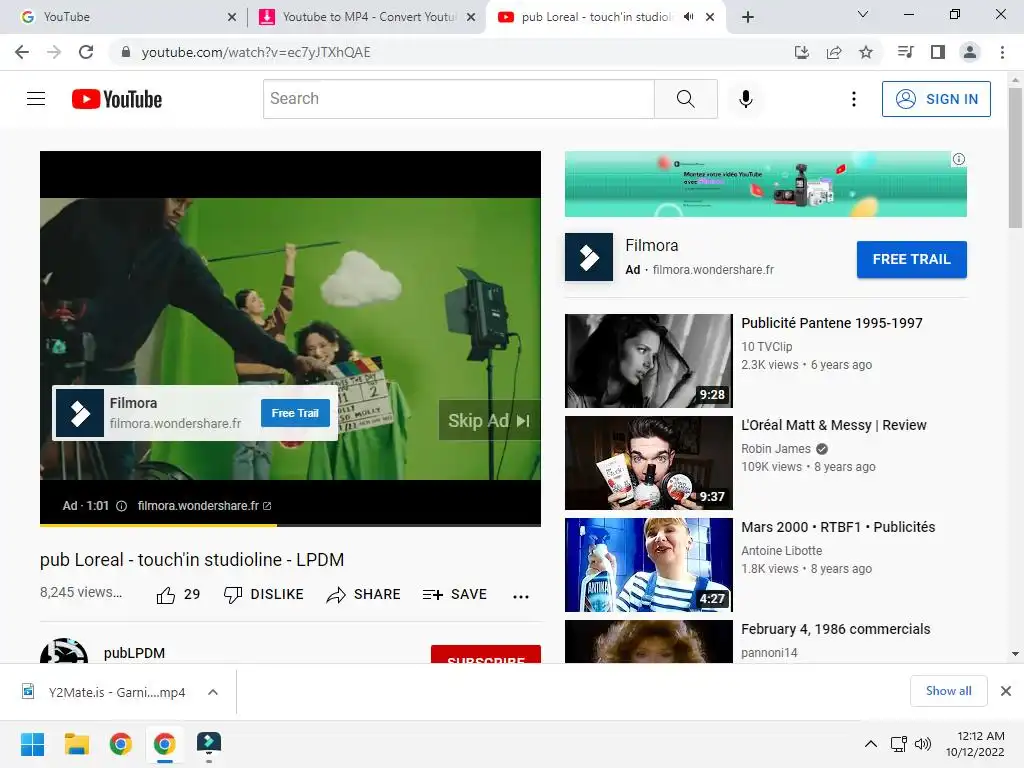Open the Chrome profile avatar

coord(970,52)
